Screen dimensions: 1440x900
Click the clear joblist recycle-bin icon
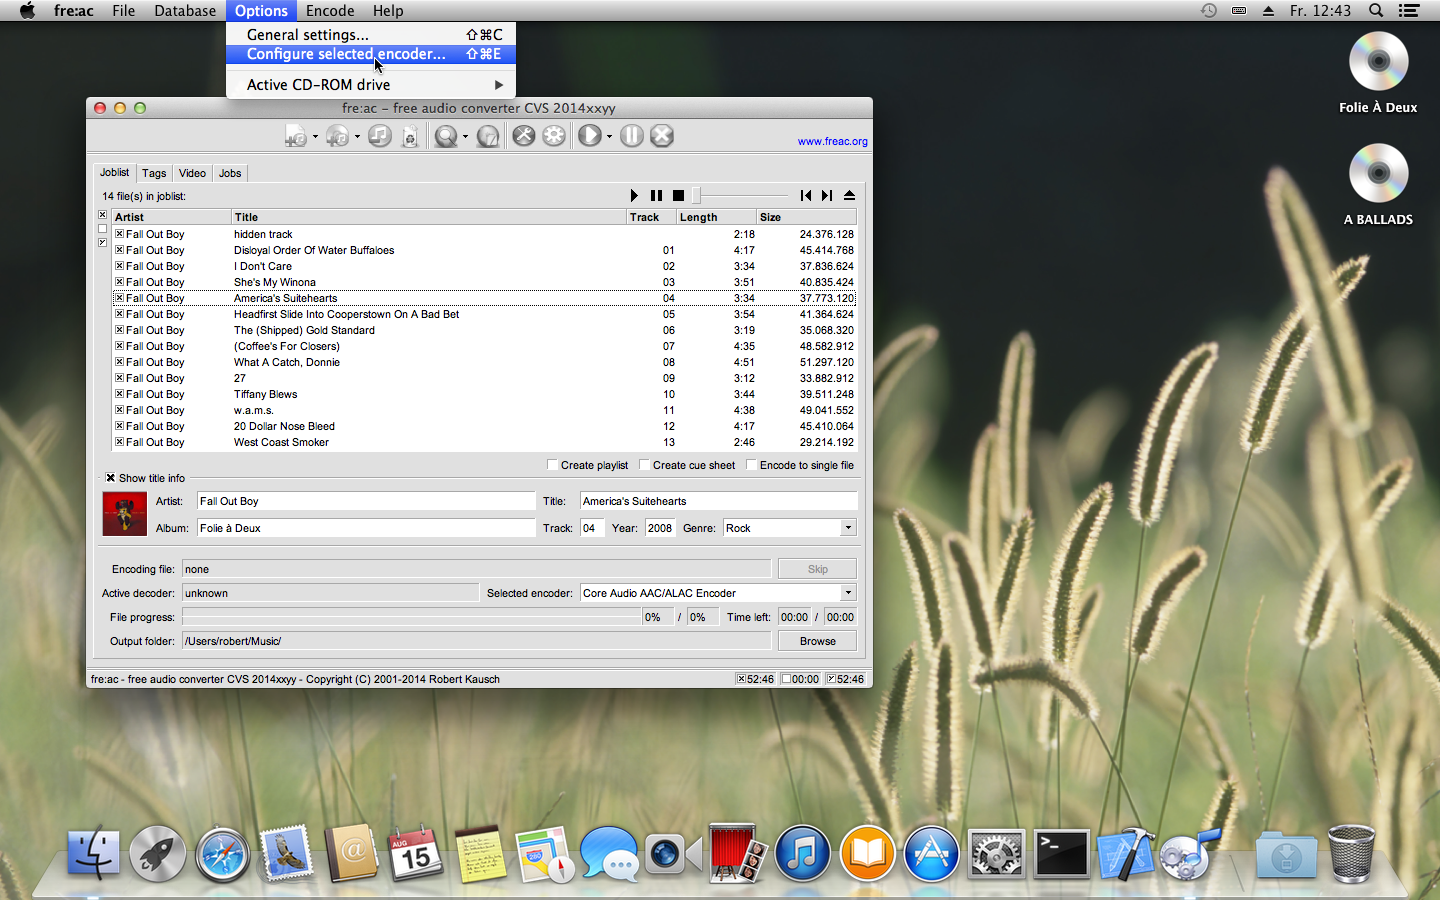pos(410,136)
